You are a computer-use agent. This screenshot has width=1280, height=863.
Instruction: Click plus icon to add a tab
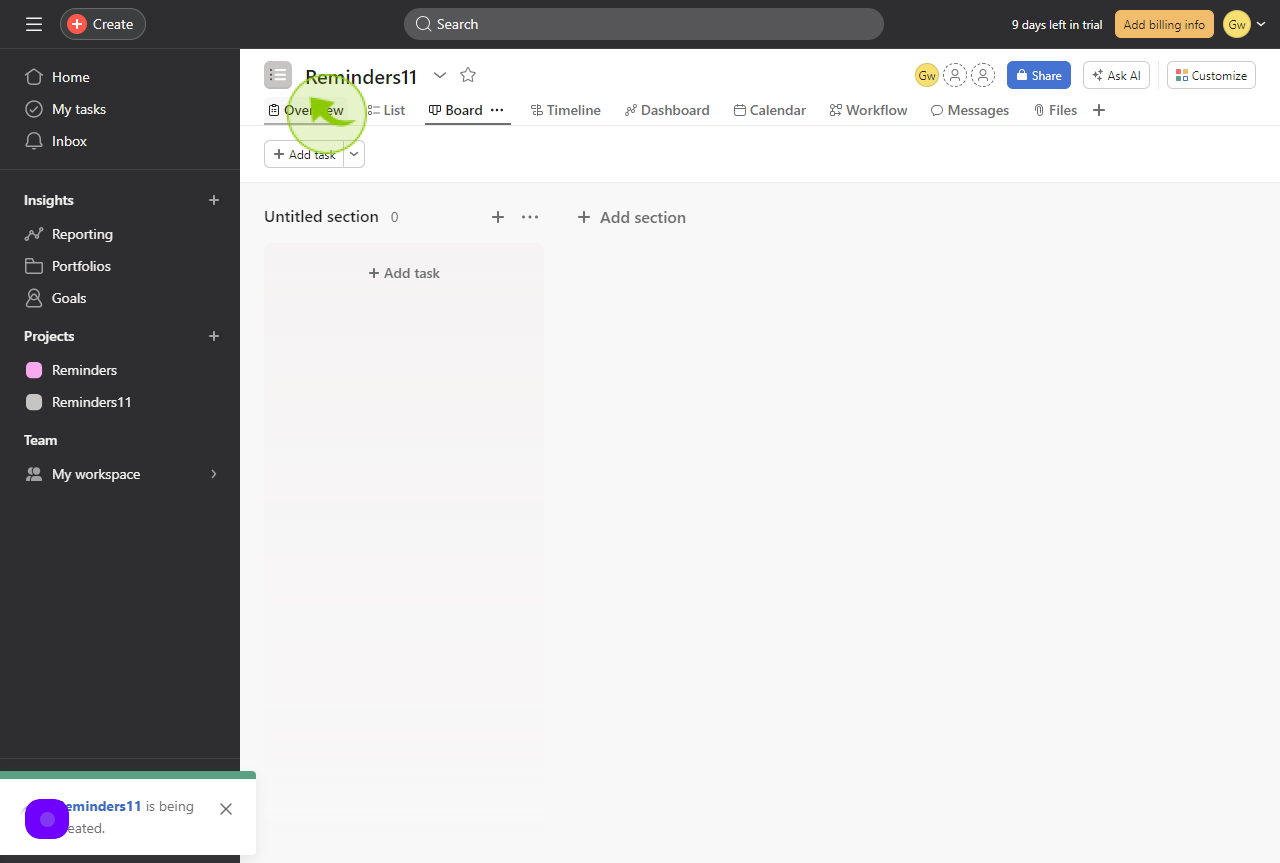1099,110
